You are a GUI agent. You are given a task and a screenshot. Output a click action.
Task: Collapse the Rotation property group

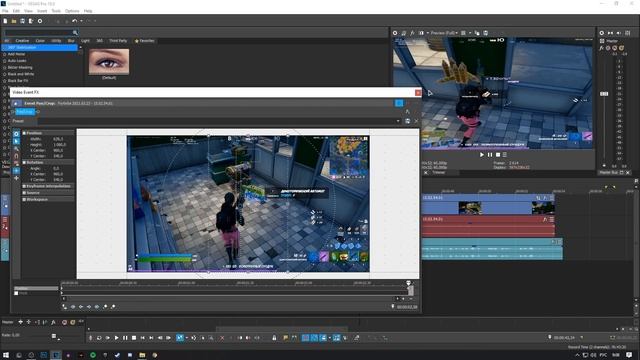pyautogui.click(x=24, y=162)
